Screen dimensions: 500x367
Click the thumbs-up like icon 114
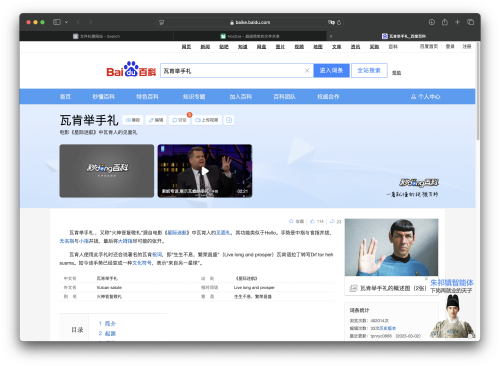tap(313, 221)
